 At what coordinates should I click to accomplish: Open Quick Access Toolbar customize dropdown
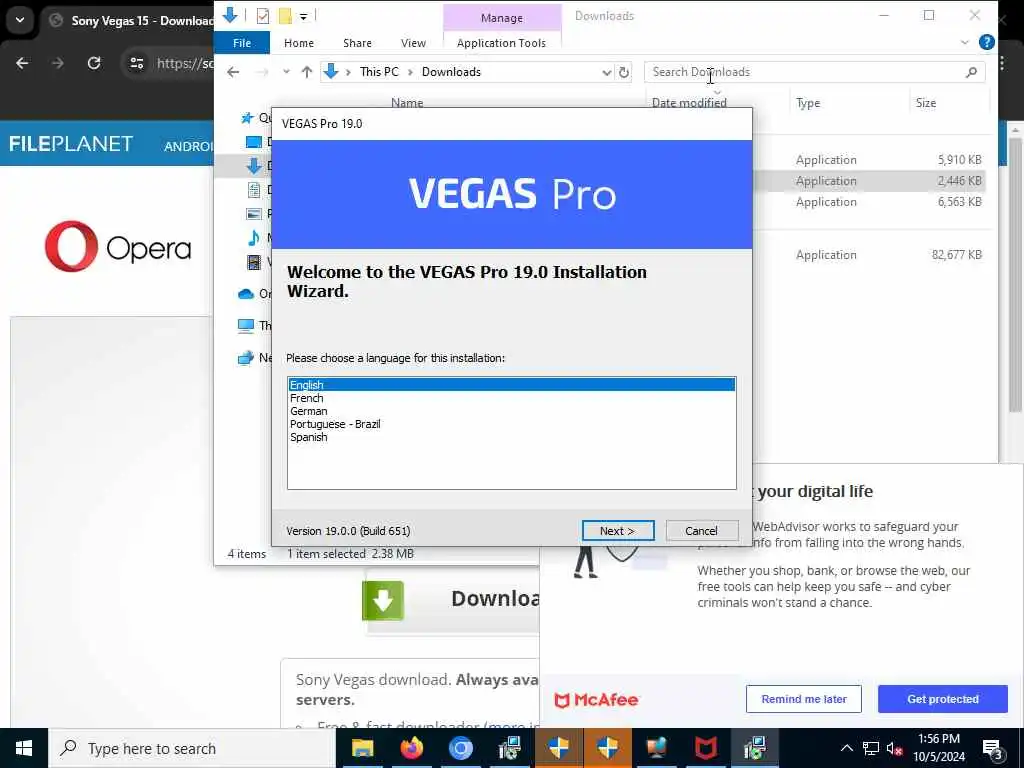point(303,16)
